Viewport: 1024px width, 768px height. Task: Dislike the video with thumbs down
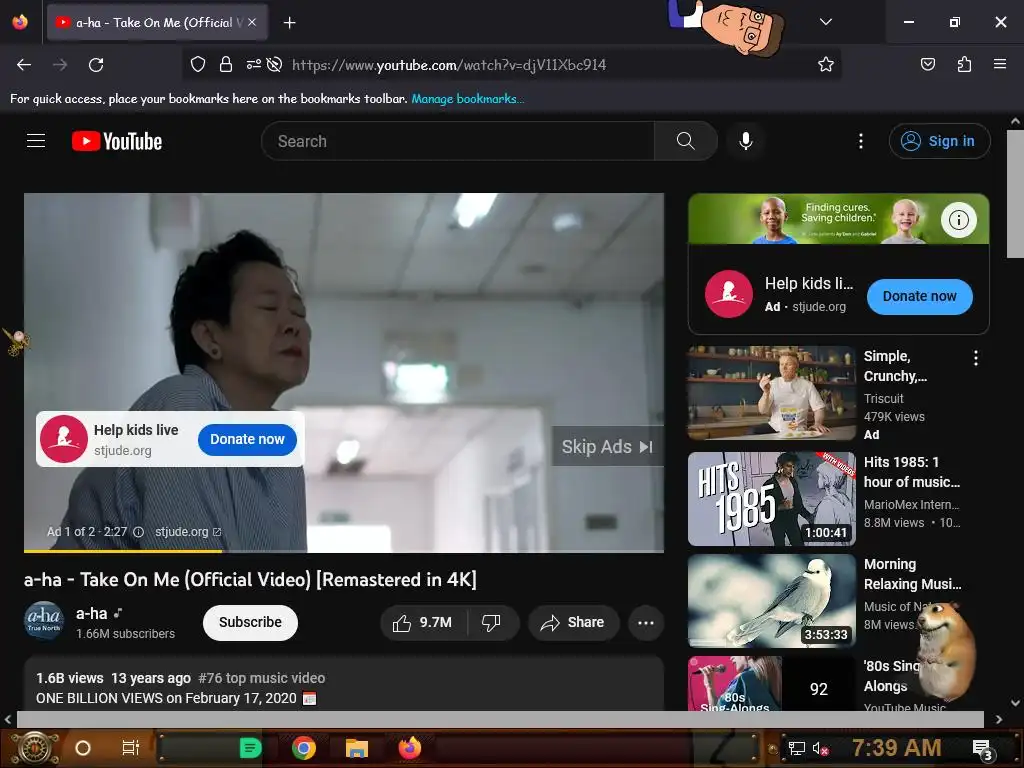(491, 623)
